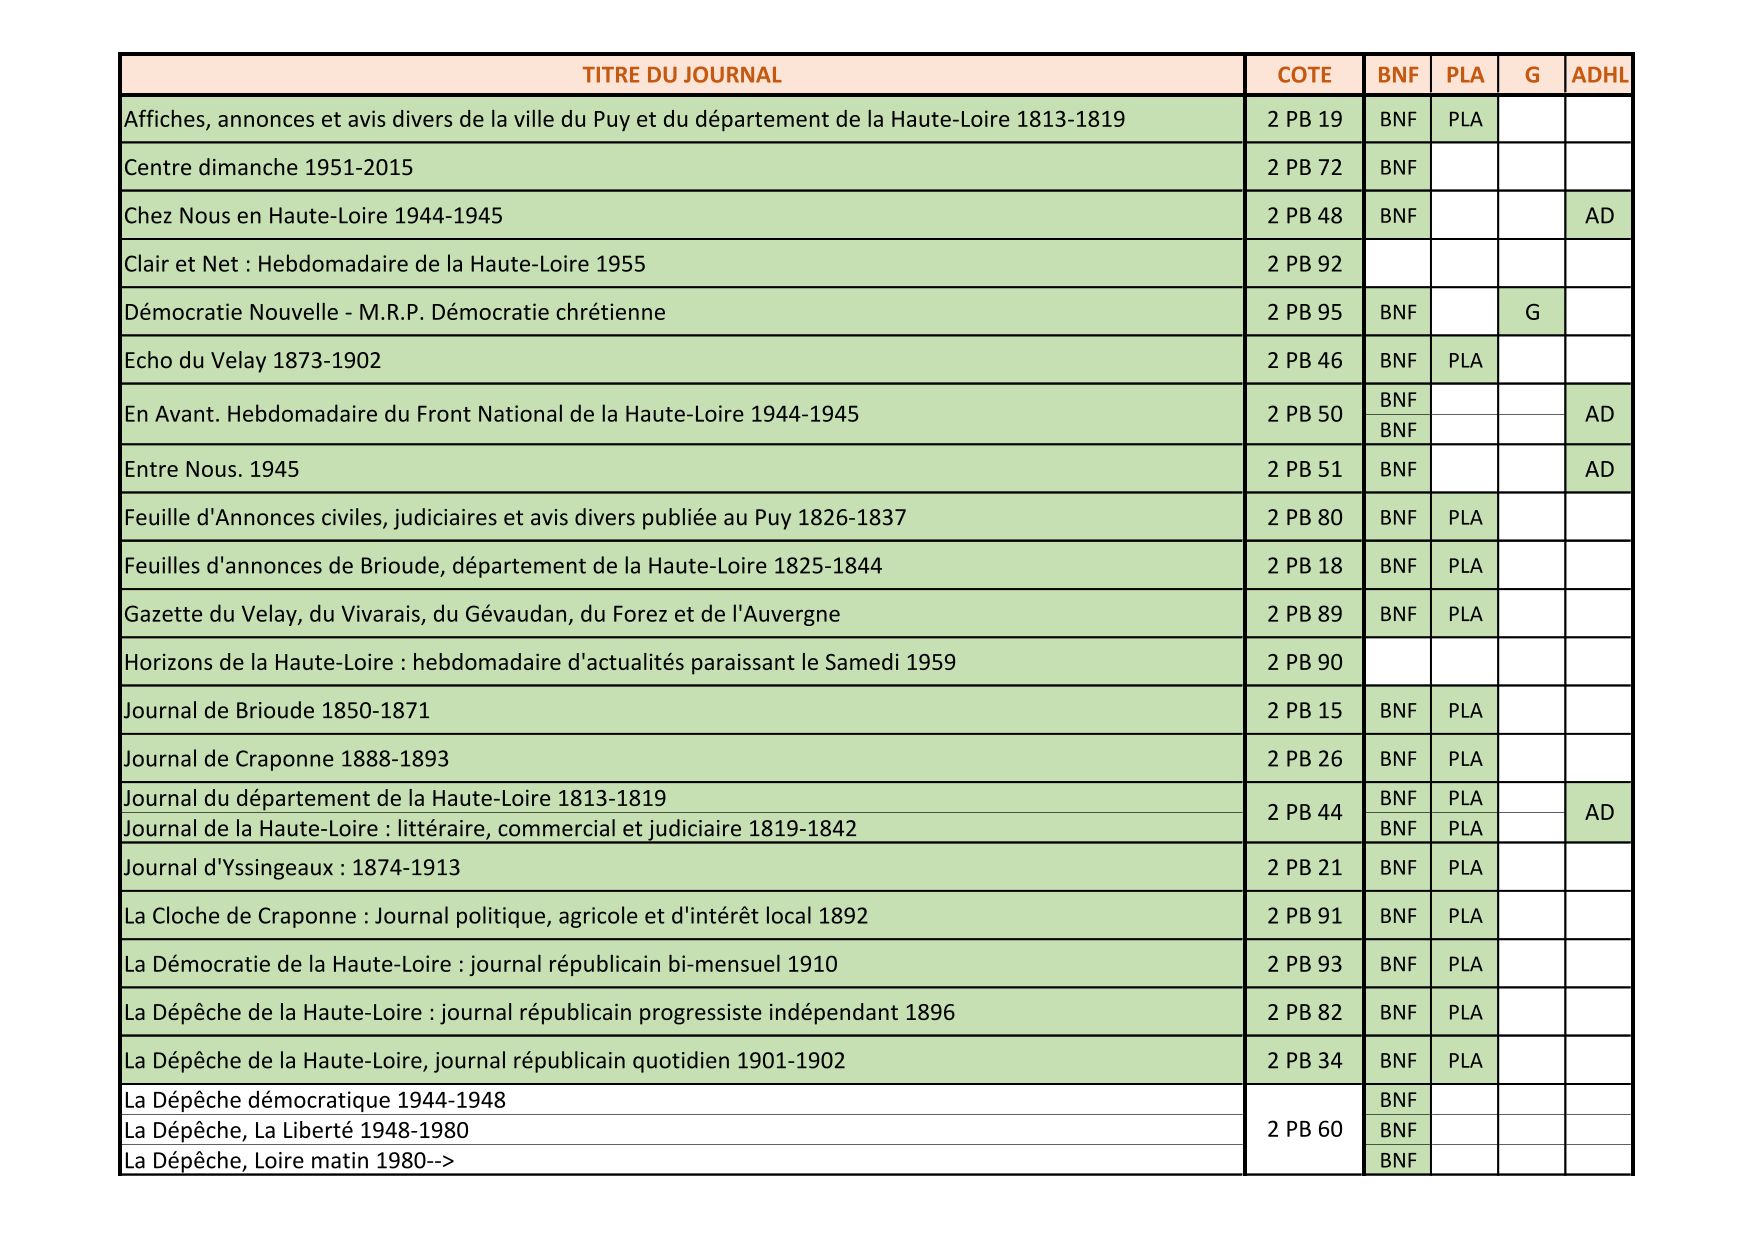Screen dimensions: 1754x1239
Task: Select the AD cell in Entre Nous row
Action: click(x=1599, y=469)
